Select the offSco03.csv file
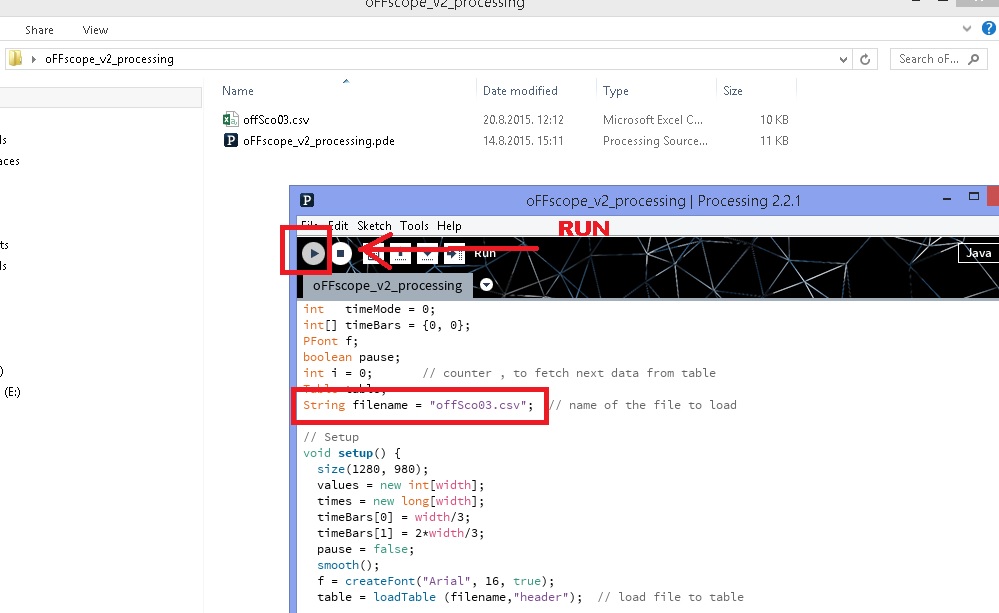 276,119
